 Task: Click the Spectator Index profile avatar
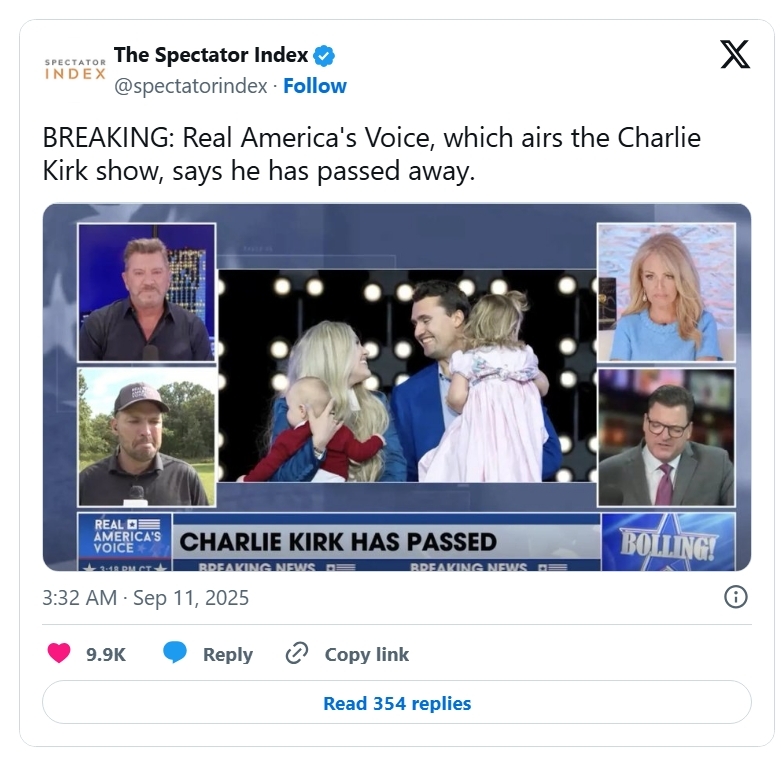75,69
